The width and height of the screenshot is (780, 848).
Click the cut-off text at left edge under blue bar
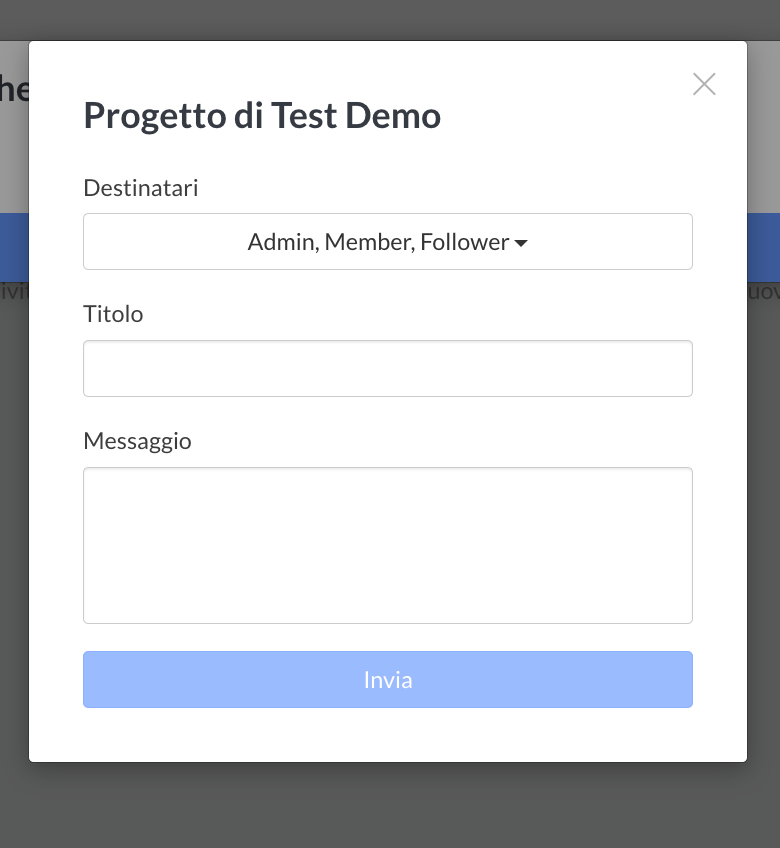coord(14,292)
